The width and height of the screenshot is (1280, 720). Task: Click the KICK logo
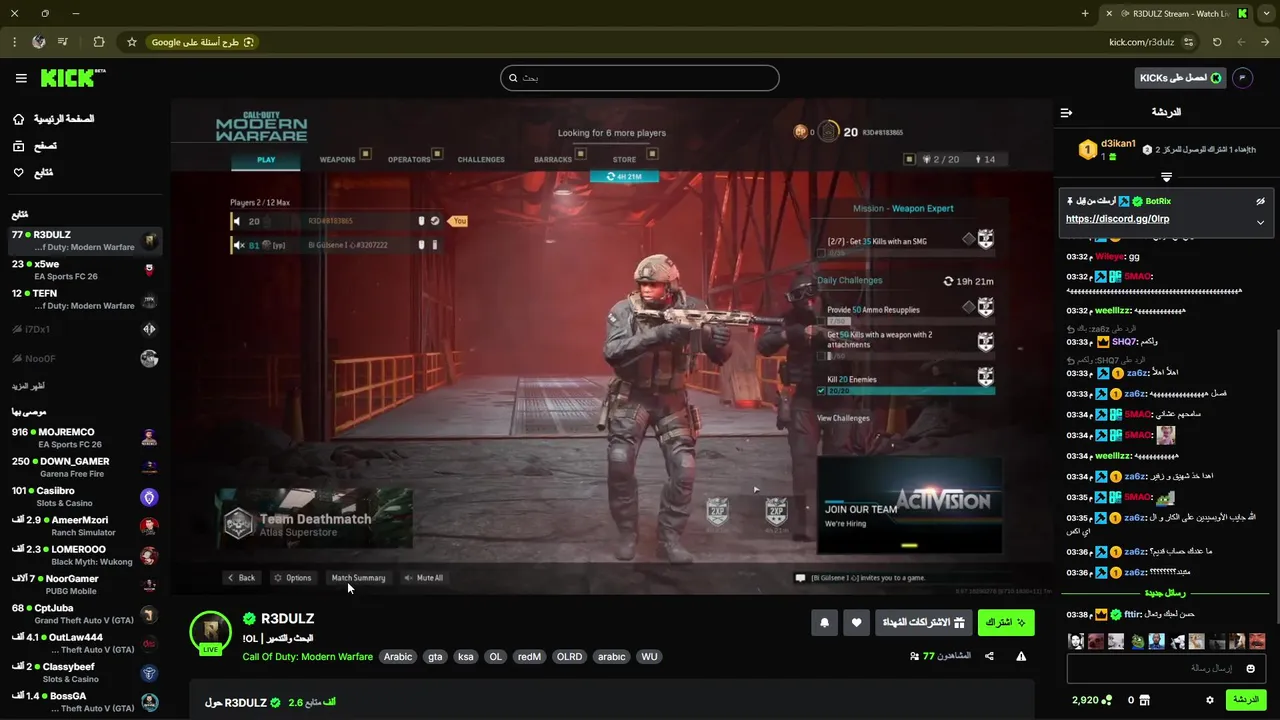(x=72, y=78)
